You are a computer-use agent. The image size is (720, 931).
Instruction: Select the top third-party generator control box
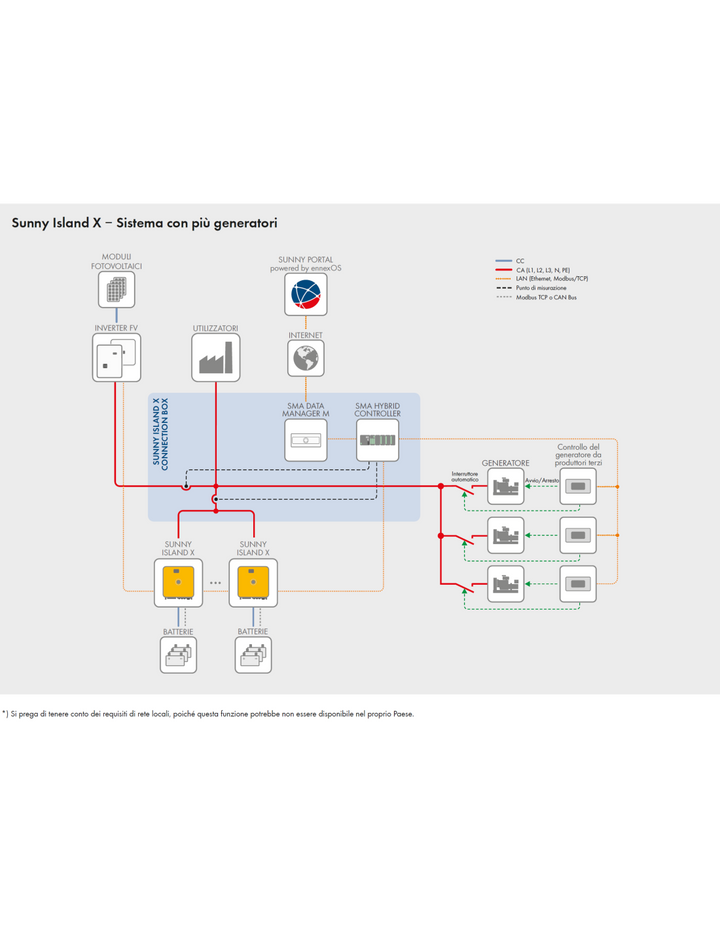click(578, 487)
